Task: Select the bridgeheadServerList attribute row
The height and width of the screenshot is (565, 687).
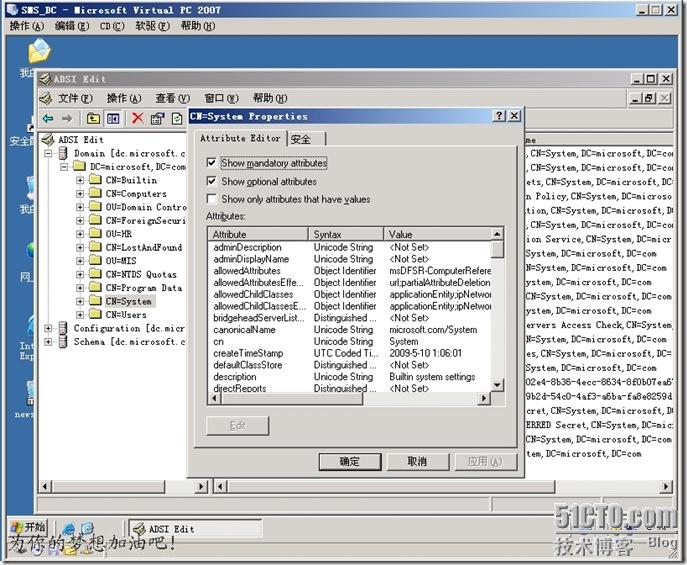Action: pos(350,318)
